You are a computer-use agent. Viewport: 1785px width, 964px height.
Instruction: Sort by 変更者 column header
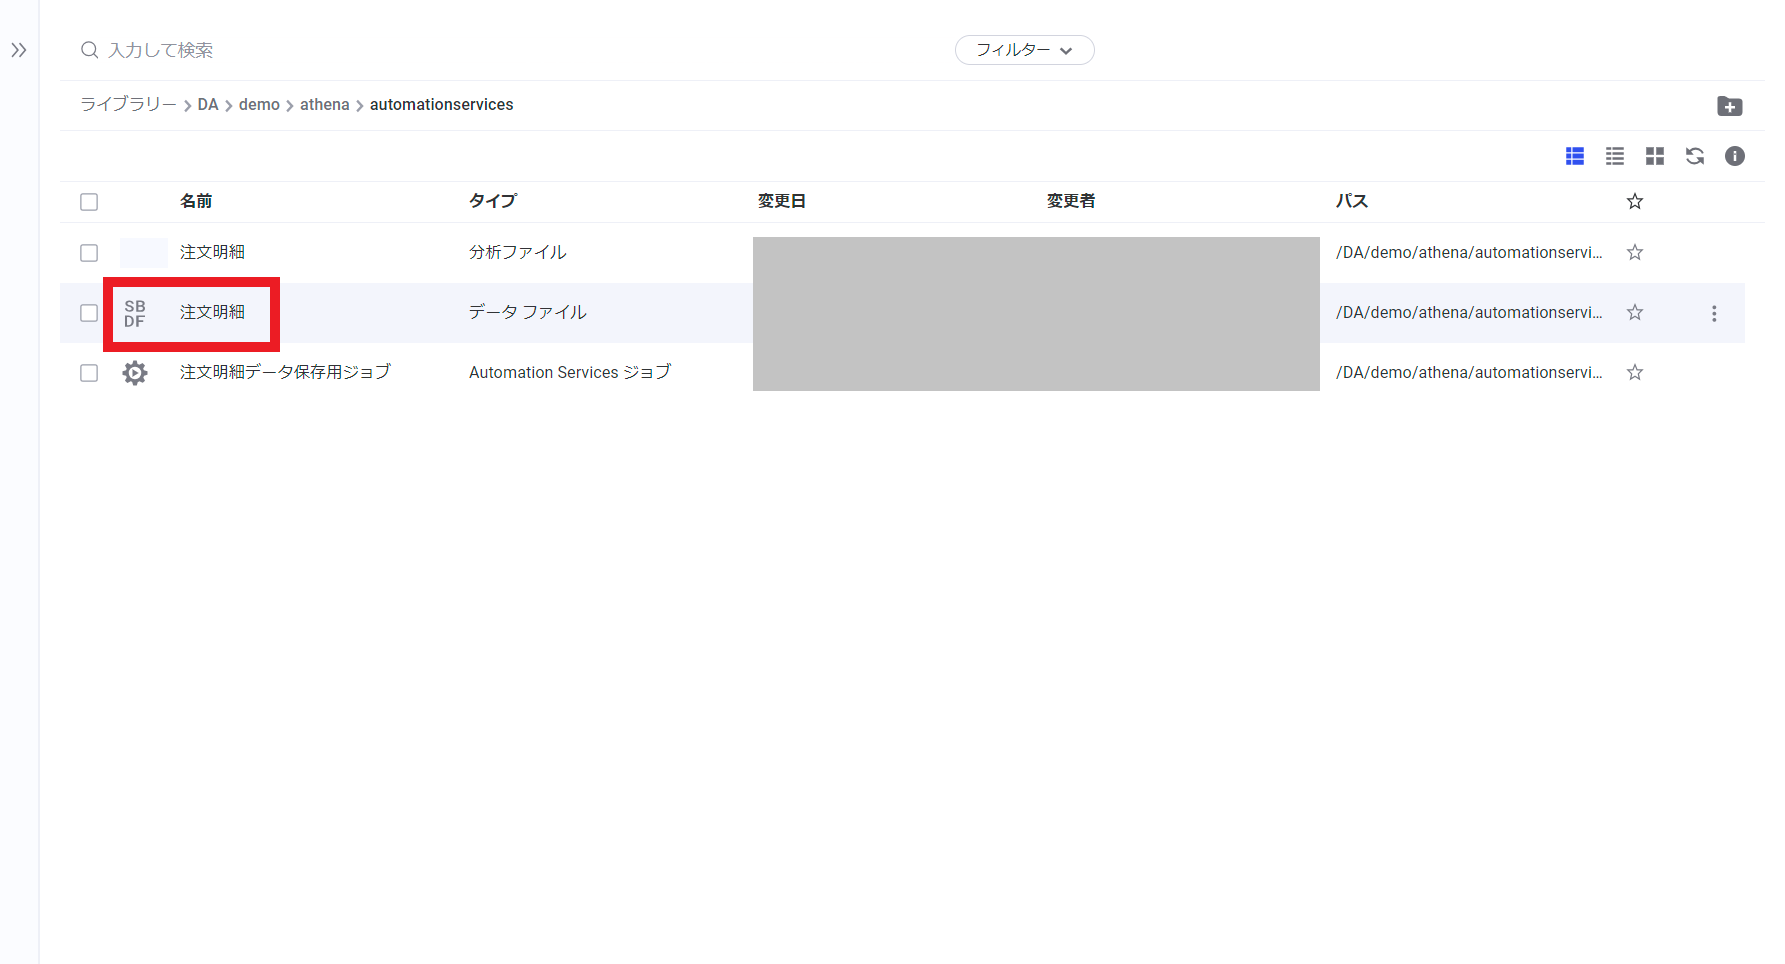1071,201
